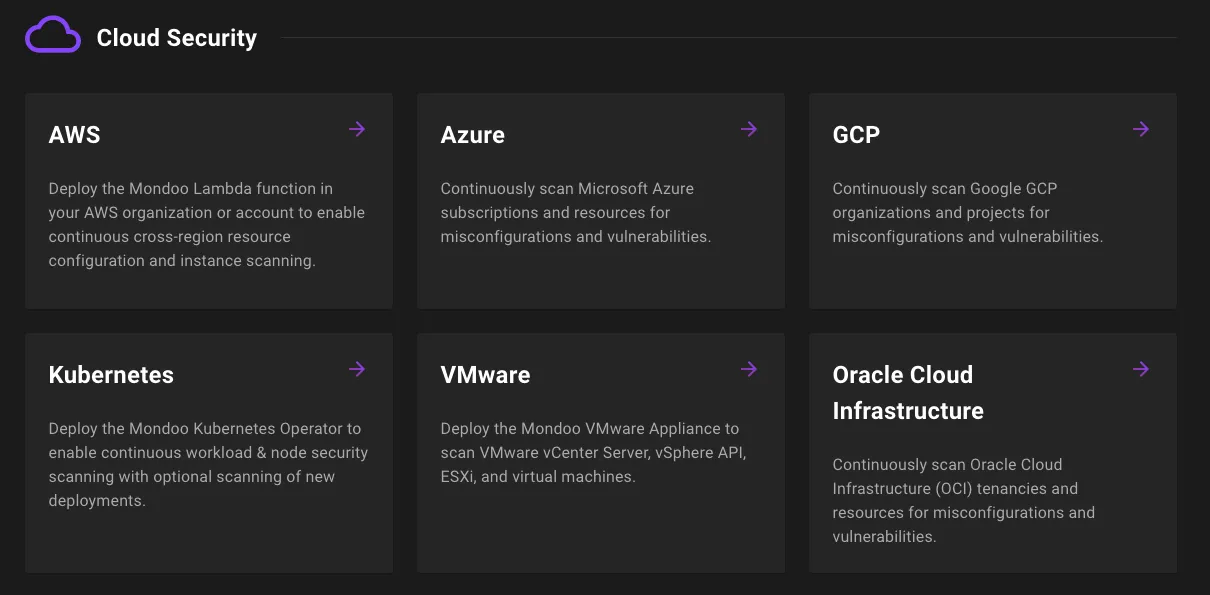Select the VMware integration tile
The image size is (1210, 595).
pos(600,452)
